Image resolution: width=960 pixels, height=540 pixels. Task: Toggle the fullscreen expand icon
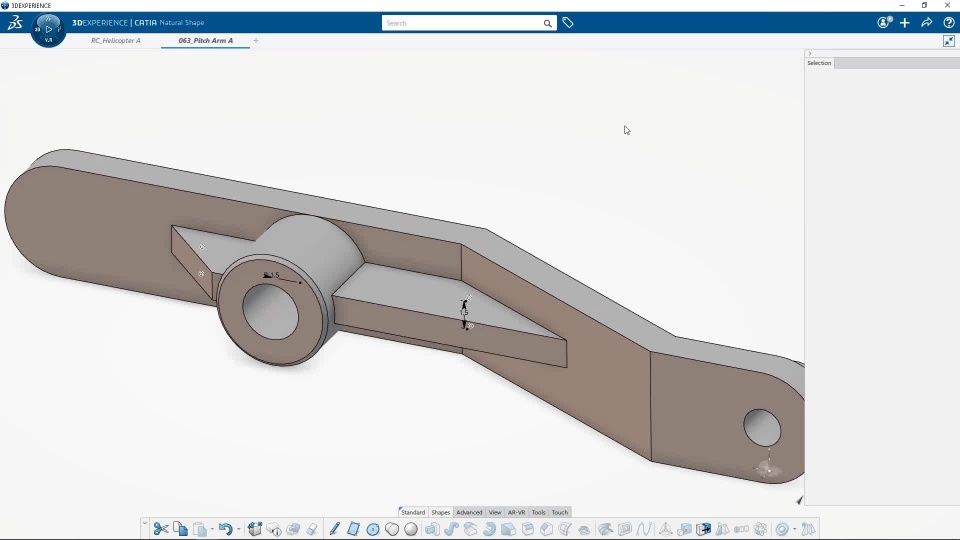click(x=949, y=41)
